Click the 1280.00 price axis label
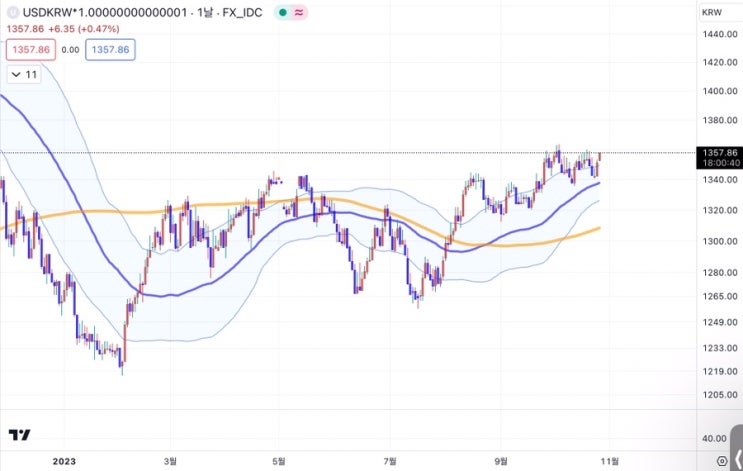 pos(720,272)
